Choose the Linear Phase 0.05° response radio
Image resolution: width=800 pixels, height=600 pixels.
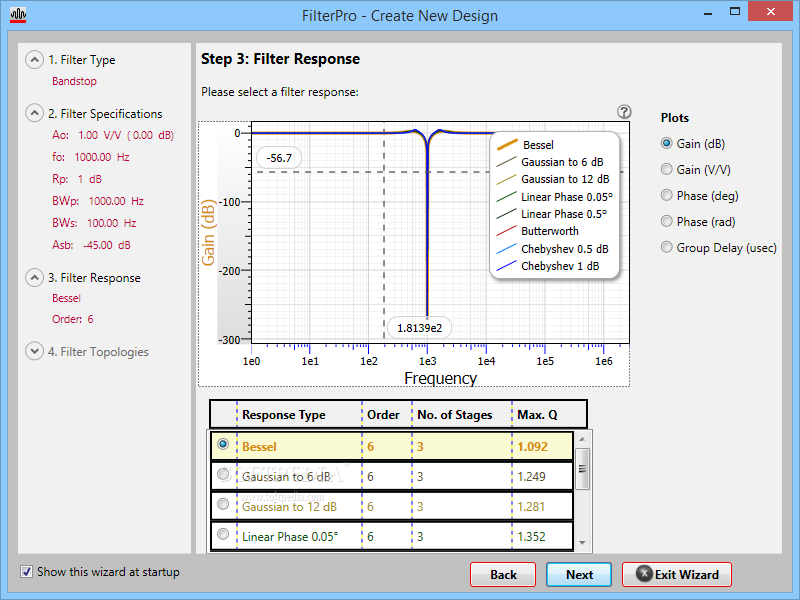(223, 534)
